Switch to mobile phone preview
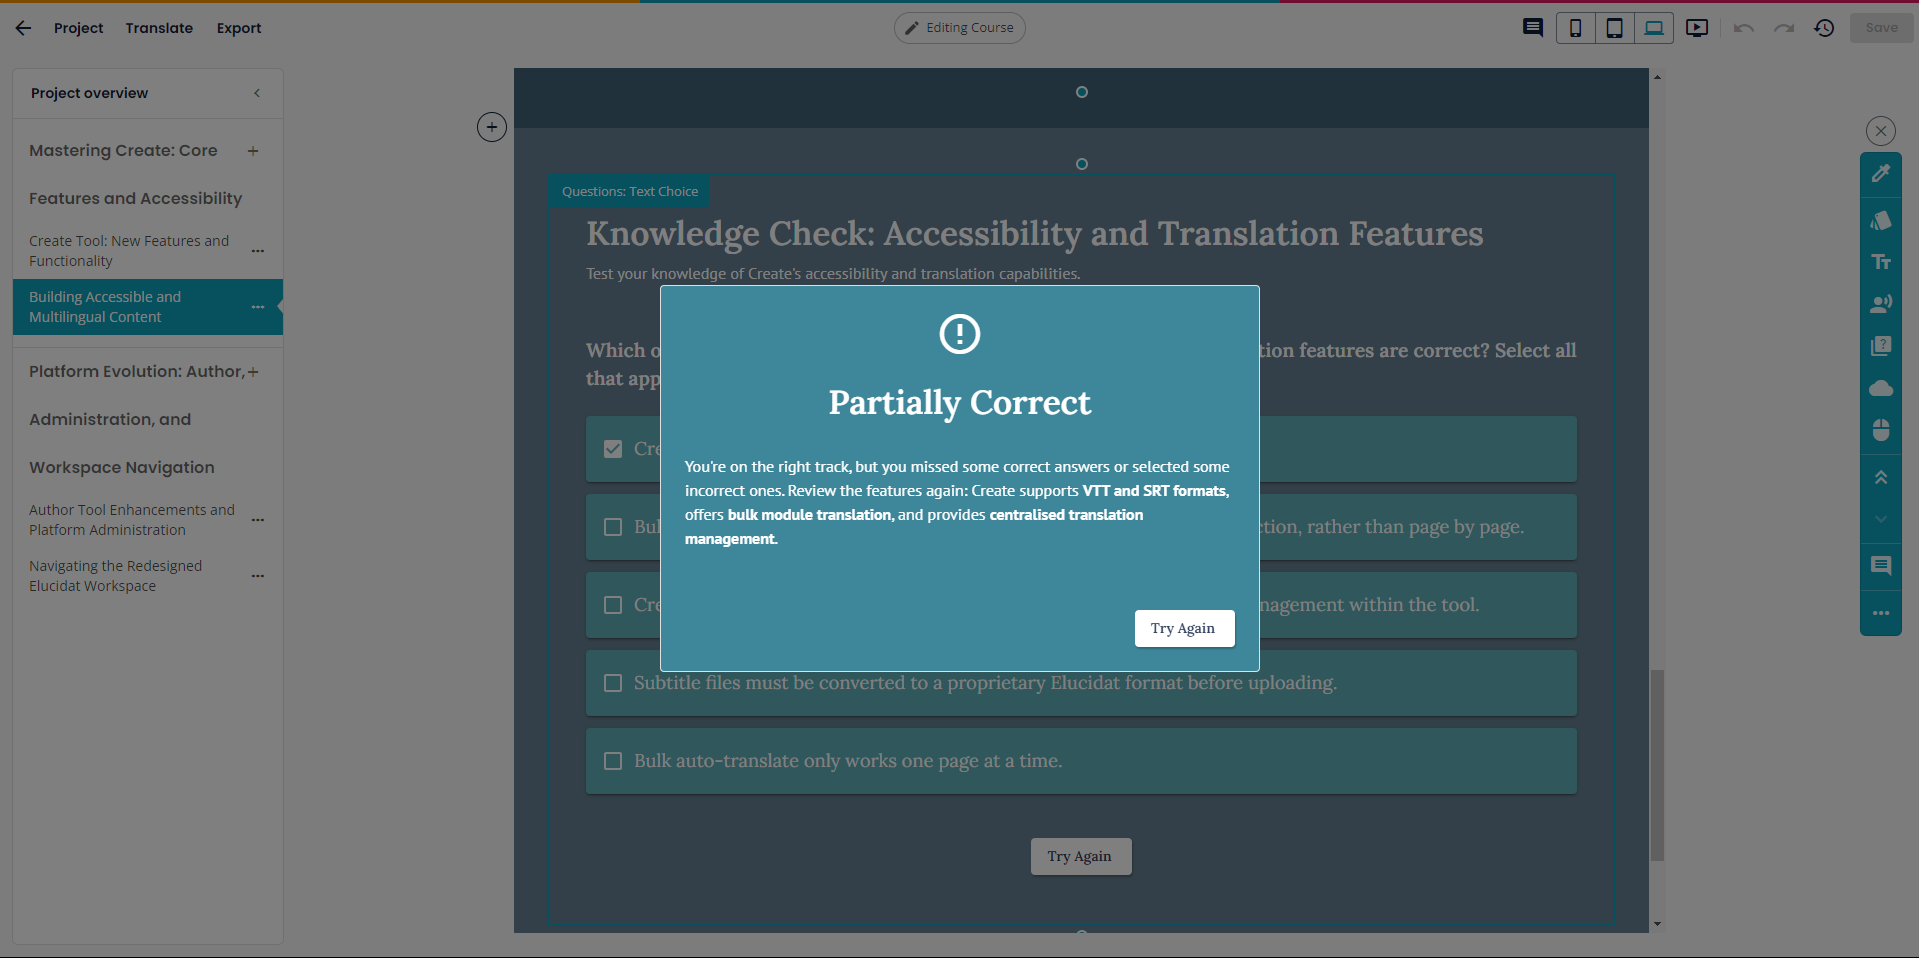Screen dimensions: 1919x958 pos(1575,28)
